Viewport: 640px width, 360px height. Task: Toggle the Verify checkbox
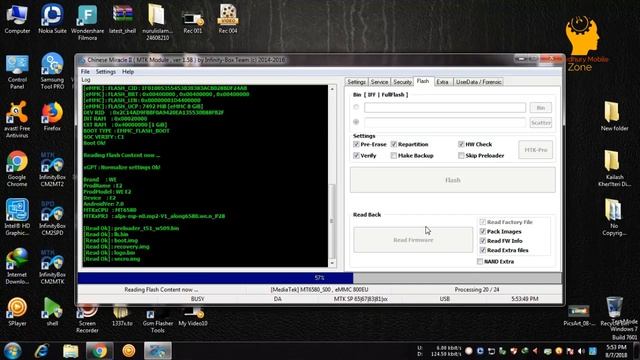[x=356, y=156]
